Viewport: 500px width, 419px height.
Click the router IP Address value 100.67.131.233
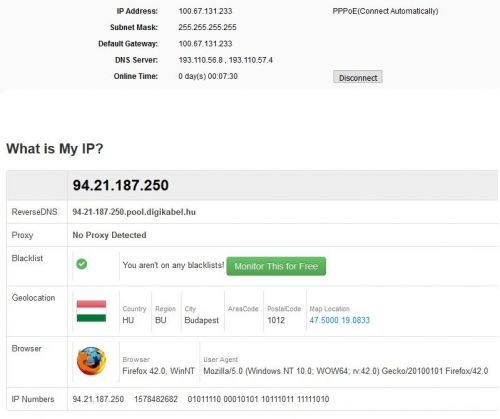205,11
